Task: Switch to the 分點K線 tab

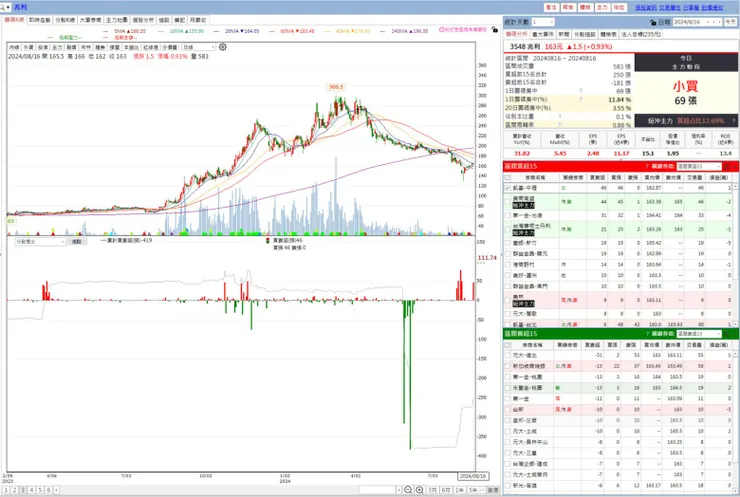Action: click(65, 20)
